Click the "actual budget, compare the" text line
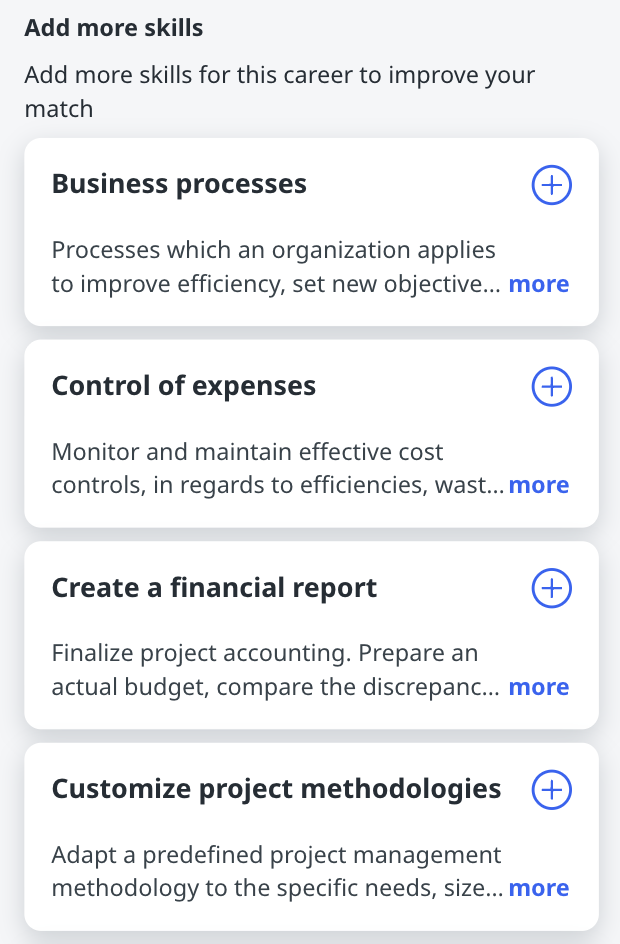Image resolution: width=620 pixels, height=944 pixels. pyautogui.click(x=275, y=687)
